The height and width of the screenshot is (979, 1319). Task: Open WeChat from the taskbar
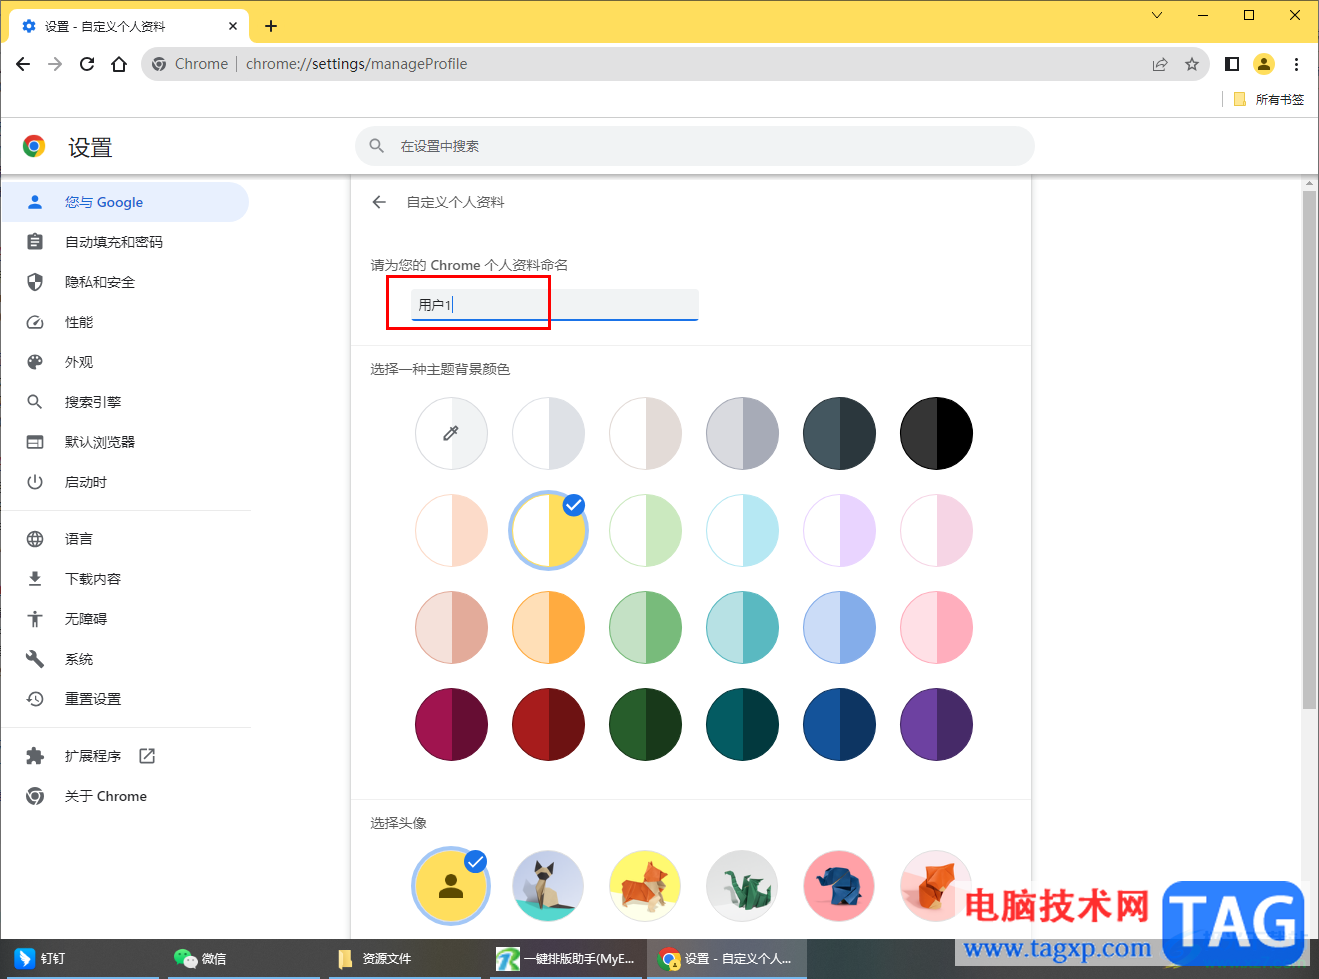tap(200, 958)
